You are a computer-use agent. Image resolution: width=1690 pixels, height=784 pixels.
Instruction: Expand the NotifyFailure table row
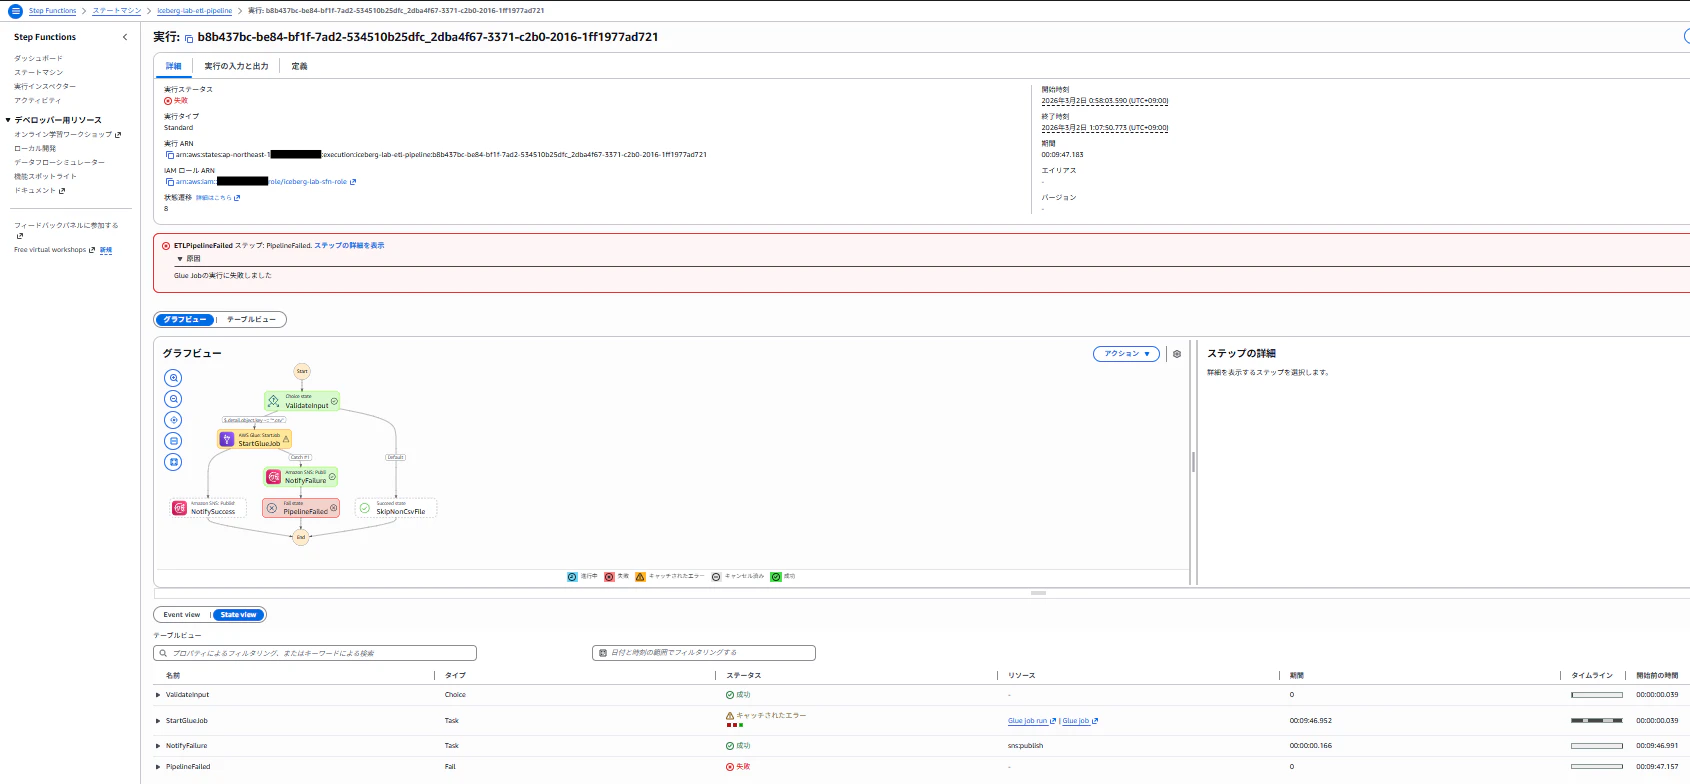pyautogui.click(x=158, y=746)
